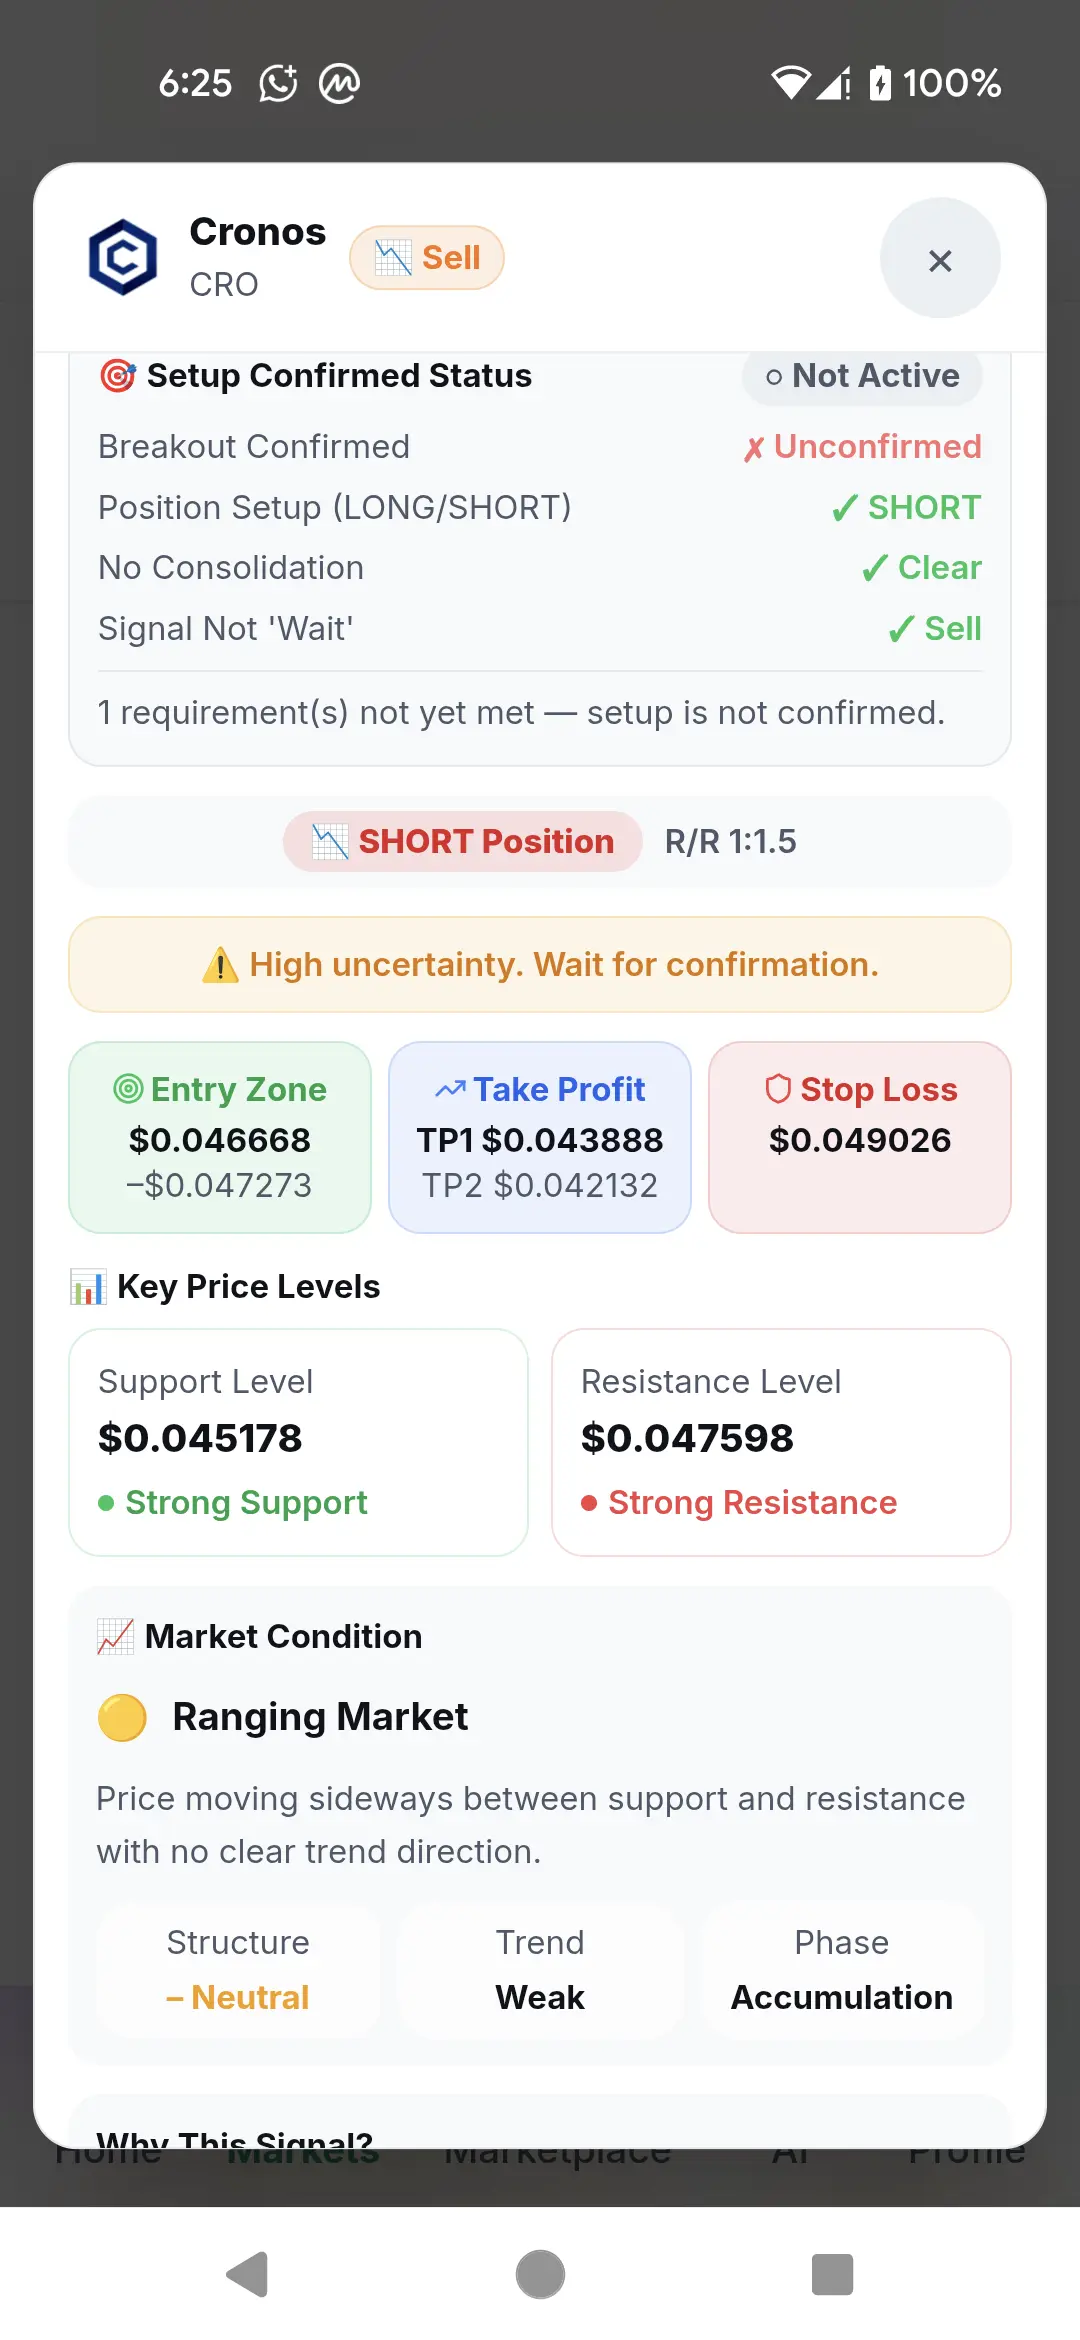Tap the SHORT position setup checkmark
The image size is (1080, 2340).
pyautogui.click(x=845, y=508)
